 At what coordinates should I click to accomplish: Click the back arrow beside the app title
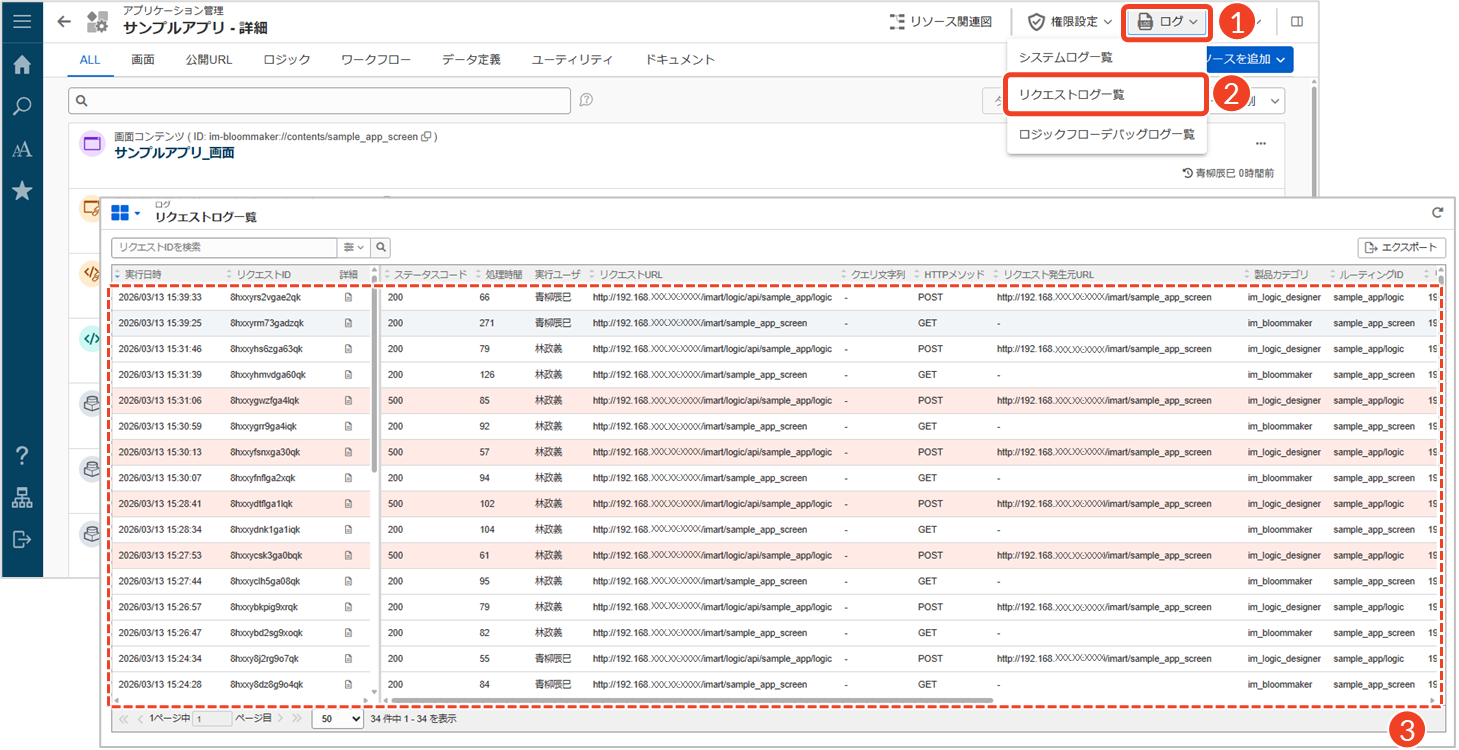[64, 21]
